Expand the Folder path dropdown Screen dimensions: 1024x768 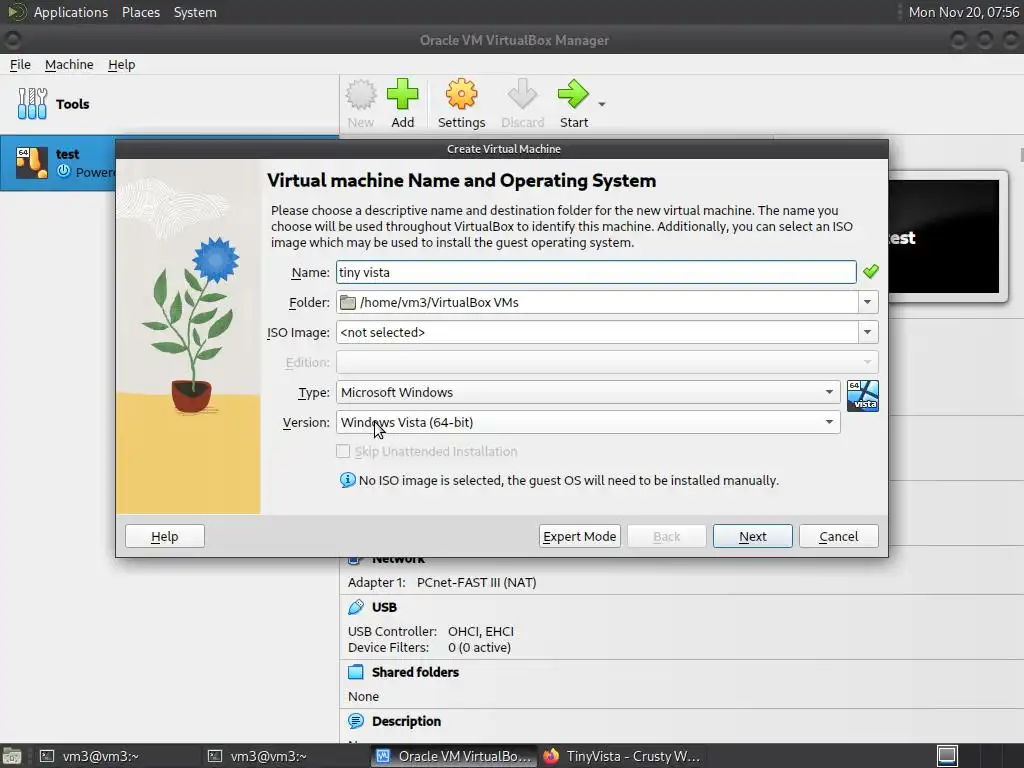(x=867, y=302)
